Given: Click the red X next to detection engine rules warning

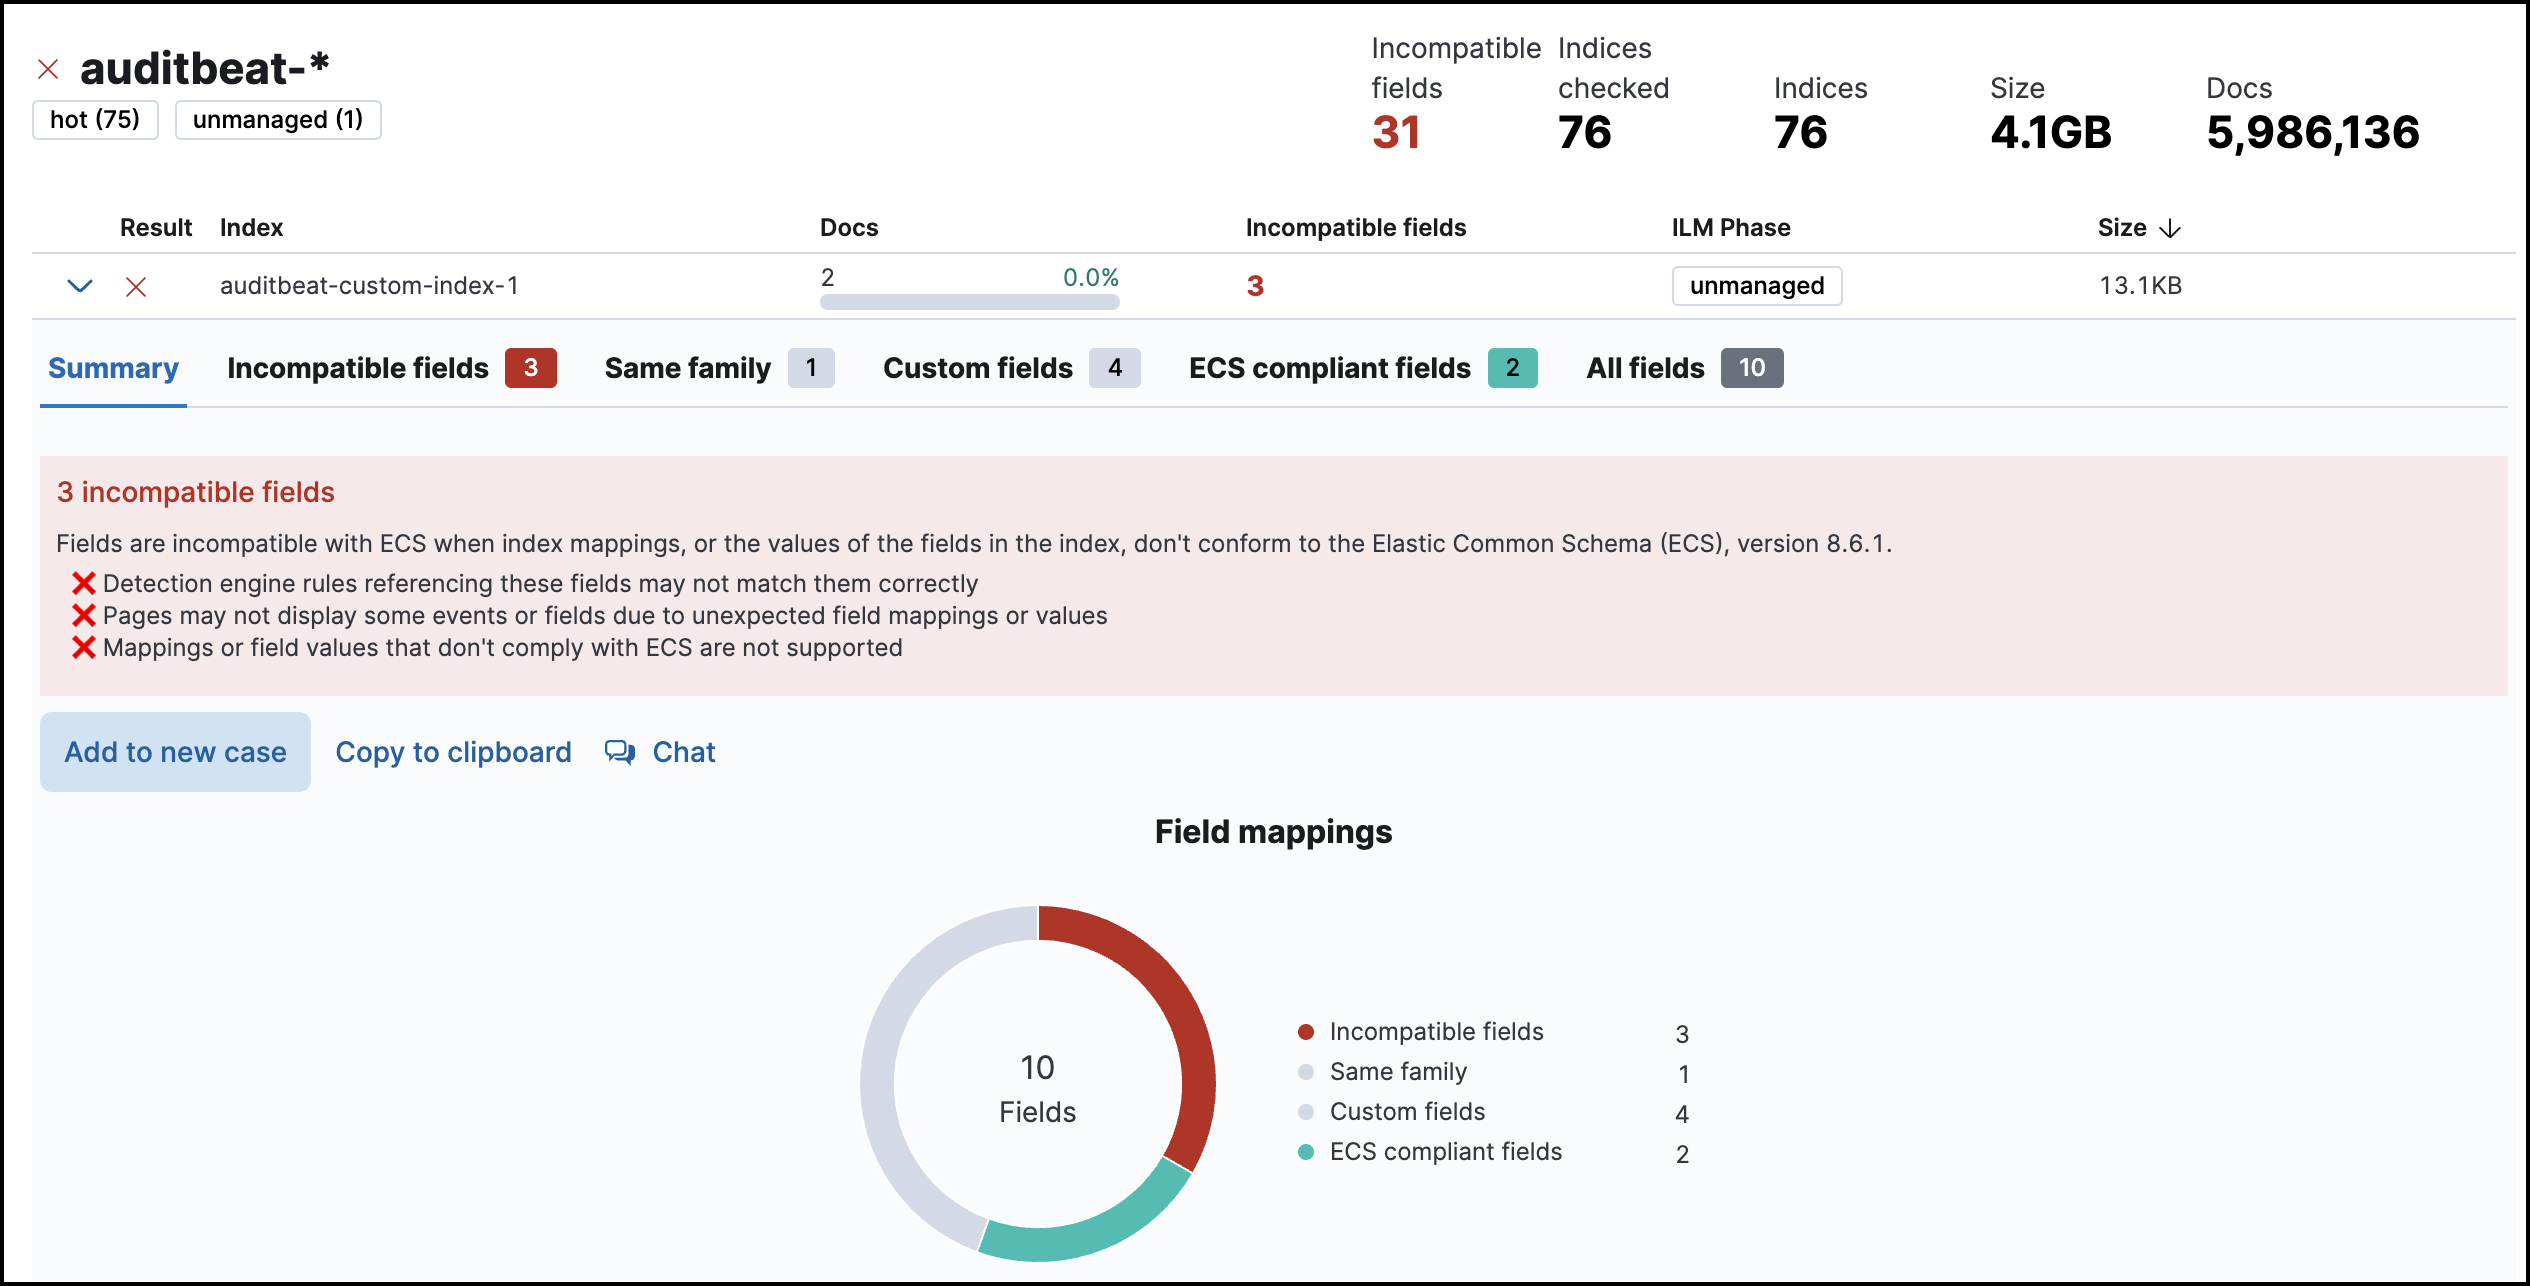Looking at the screenshot, I should click(84, 583).
